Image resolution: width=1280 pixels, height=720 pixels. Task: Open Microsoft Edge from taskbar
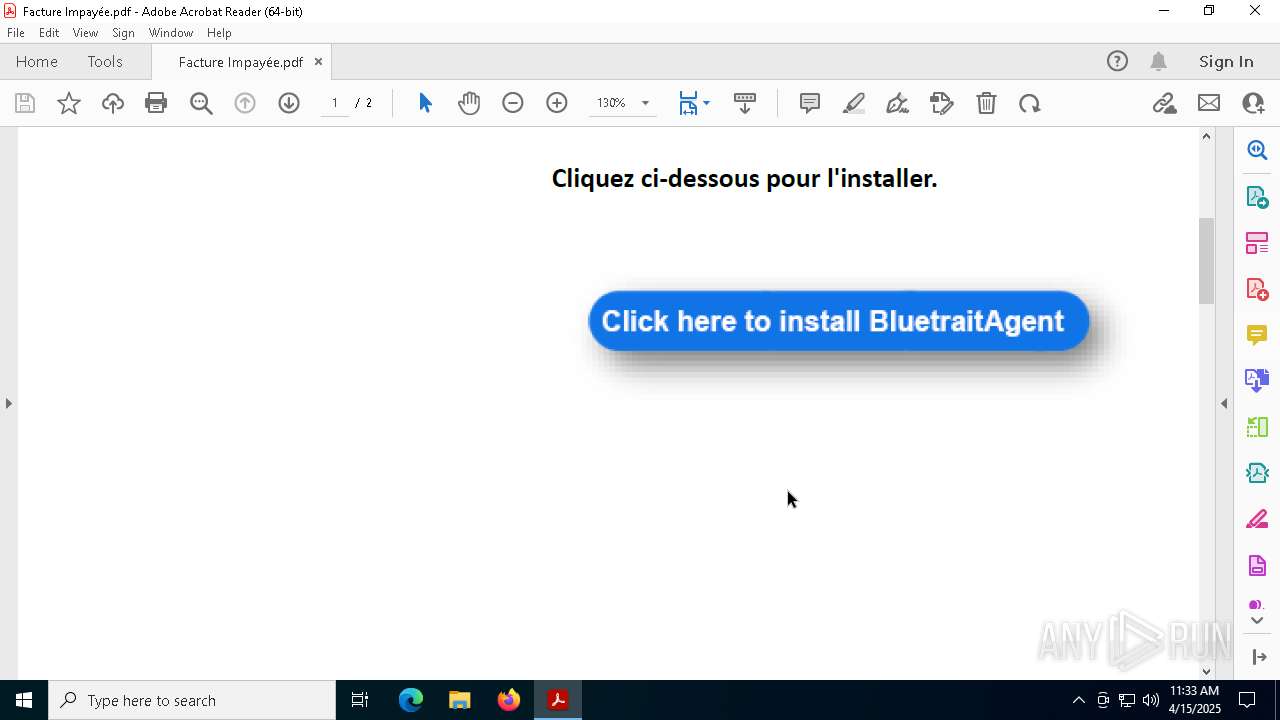click(x=411, y=700)
